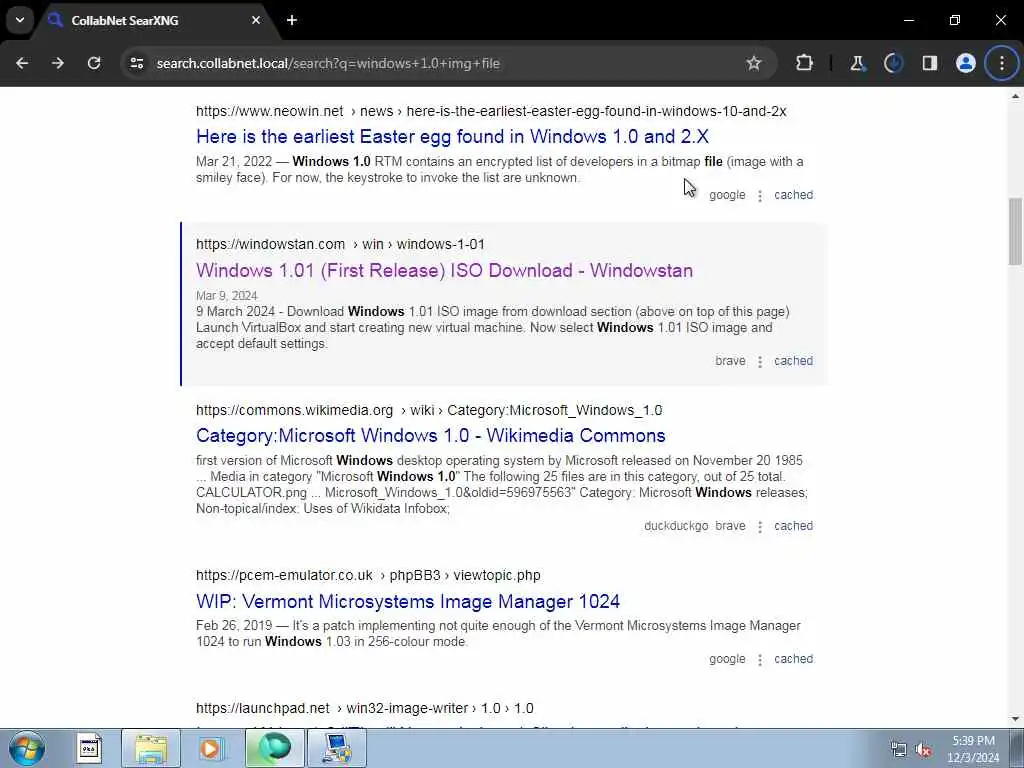Click the Mar 9, 2024 date text
This screenshot has height=768, width=1024.
pyautogui.click(x=227, y=296)
